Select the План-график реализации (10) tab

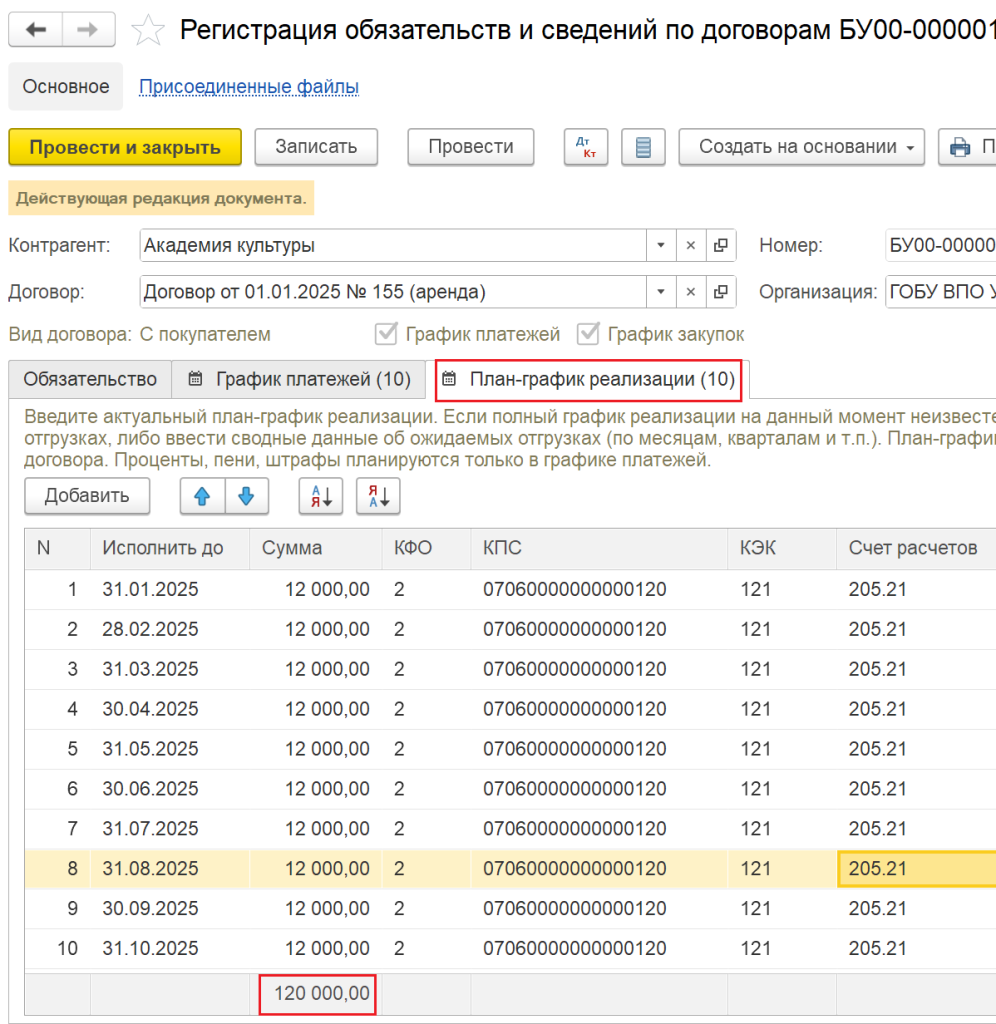[x=589, y=379]
